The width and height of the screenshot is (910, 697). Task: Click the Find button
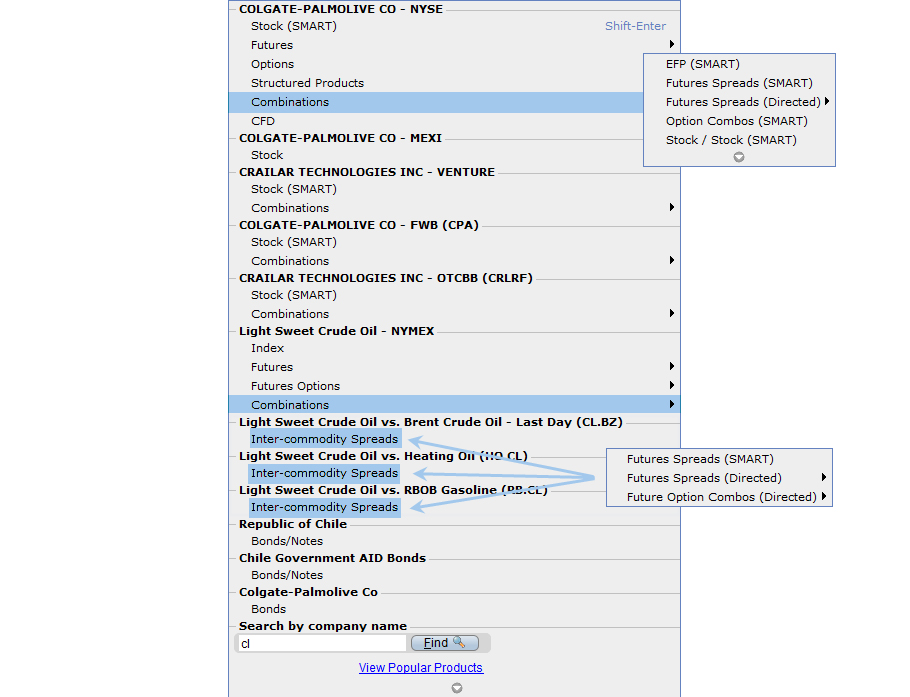[x=445, y=642]
